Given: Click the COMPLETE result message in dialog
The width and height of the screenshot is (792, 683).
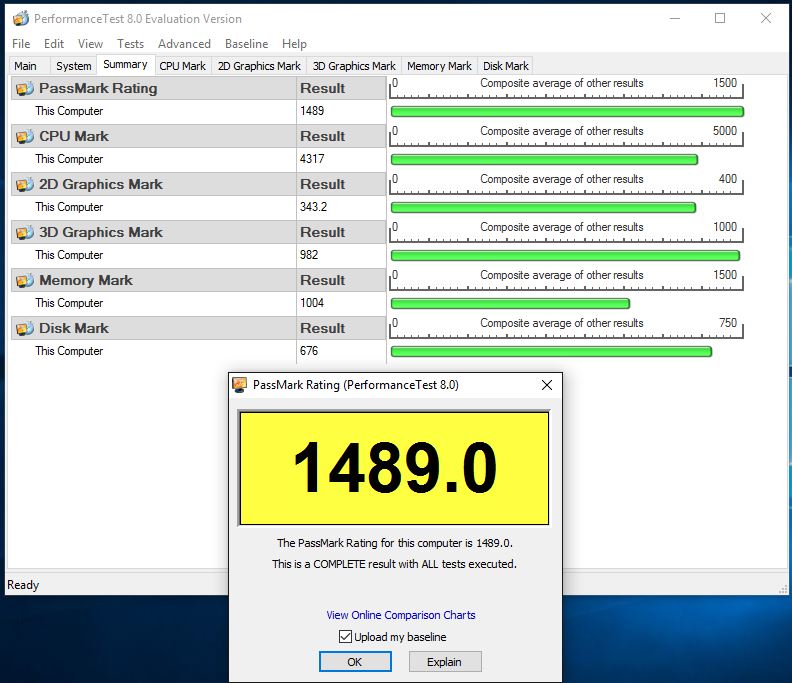Looking at the screenshot, I should pyautogui.click(x=394, y=564).
